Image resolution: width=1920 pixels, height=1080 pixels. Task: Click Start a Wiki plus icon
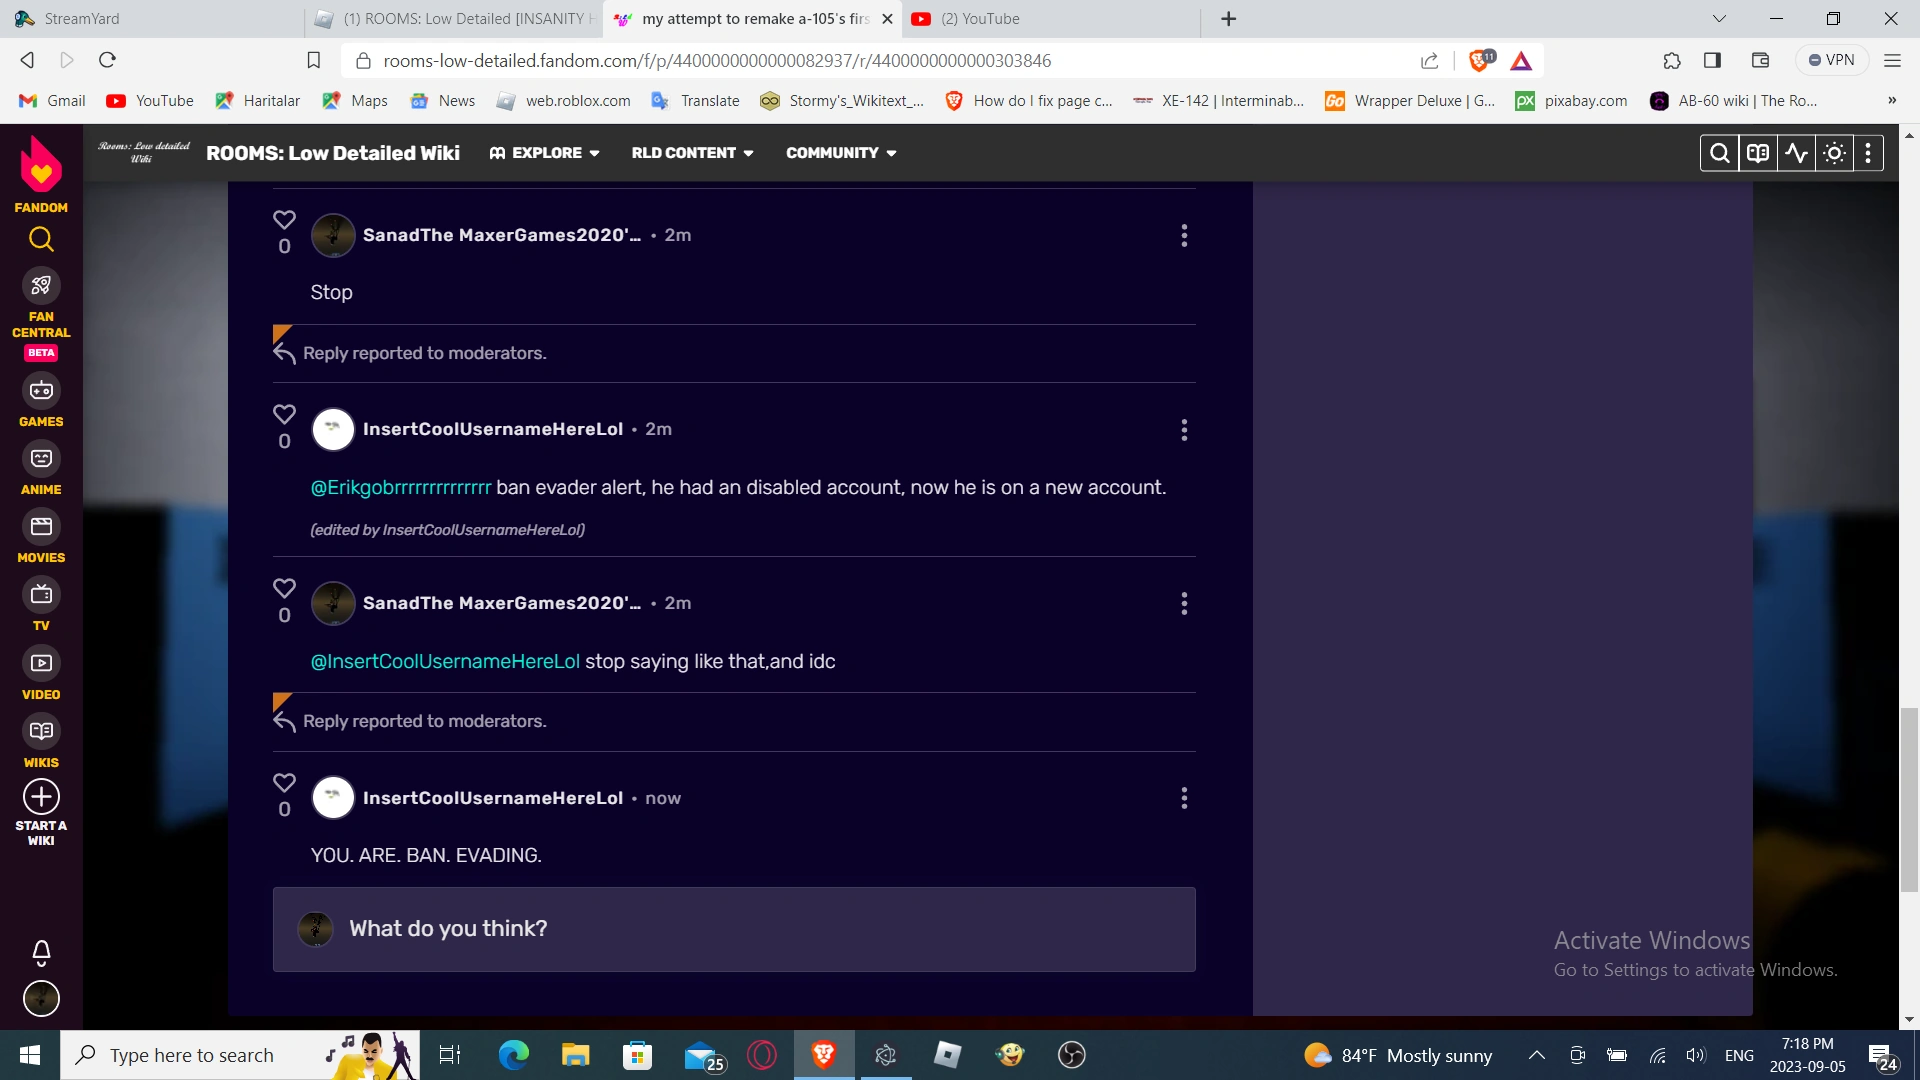click(x=41, y=797)
